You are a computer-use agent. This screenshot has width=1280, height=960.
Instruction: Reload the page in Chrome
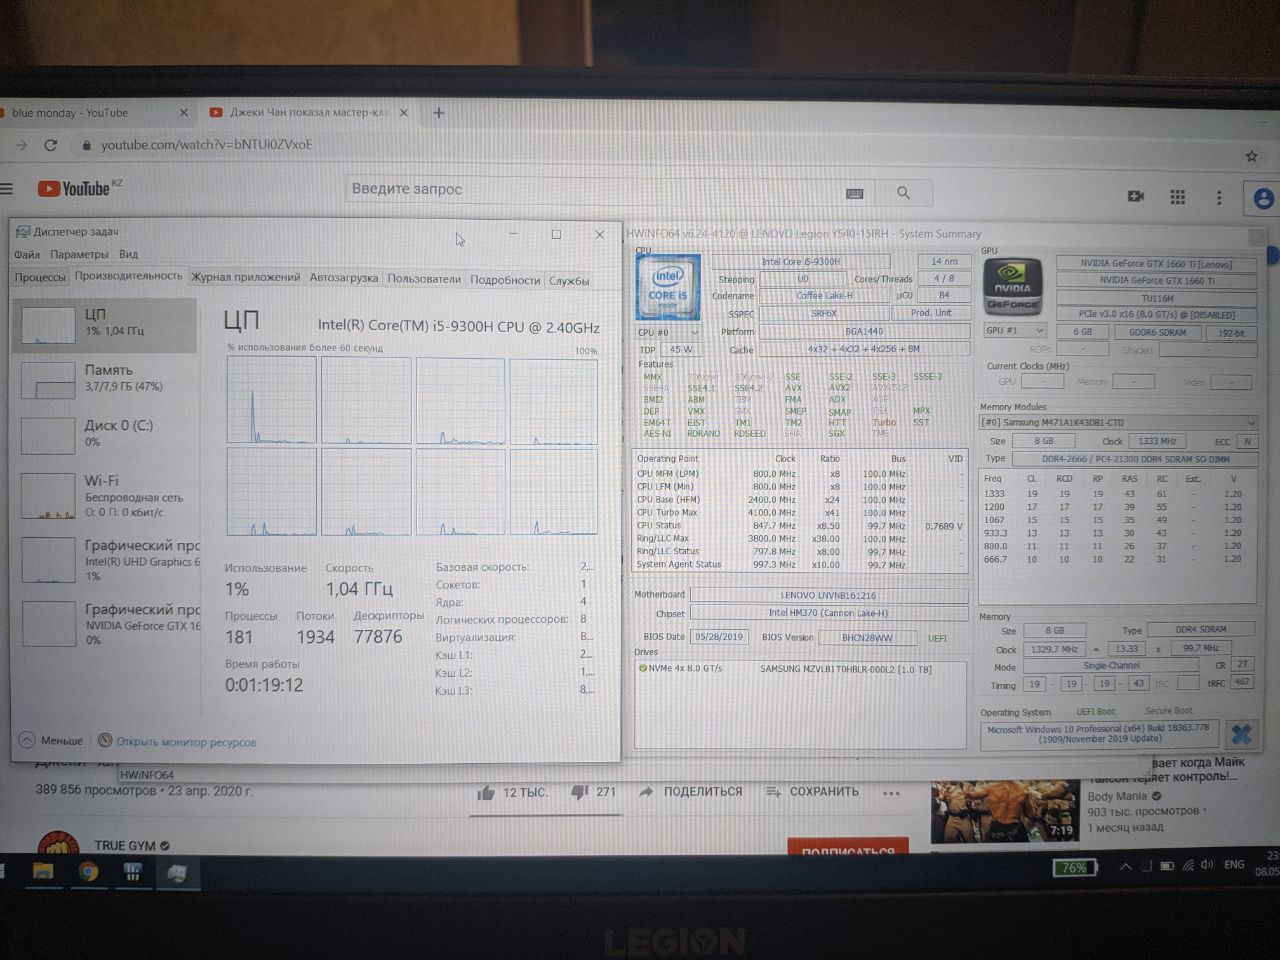point(50,145)
